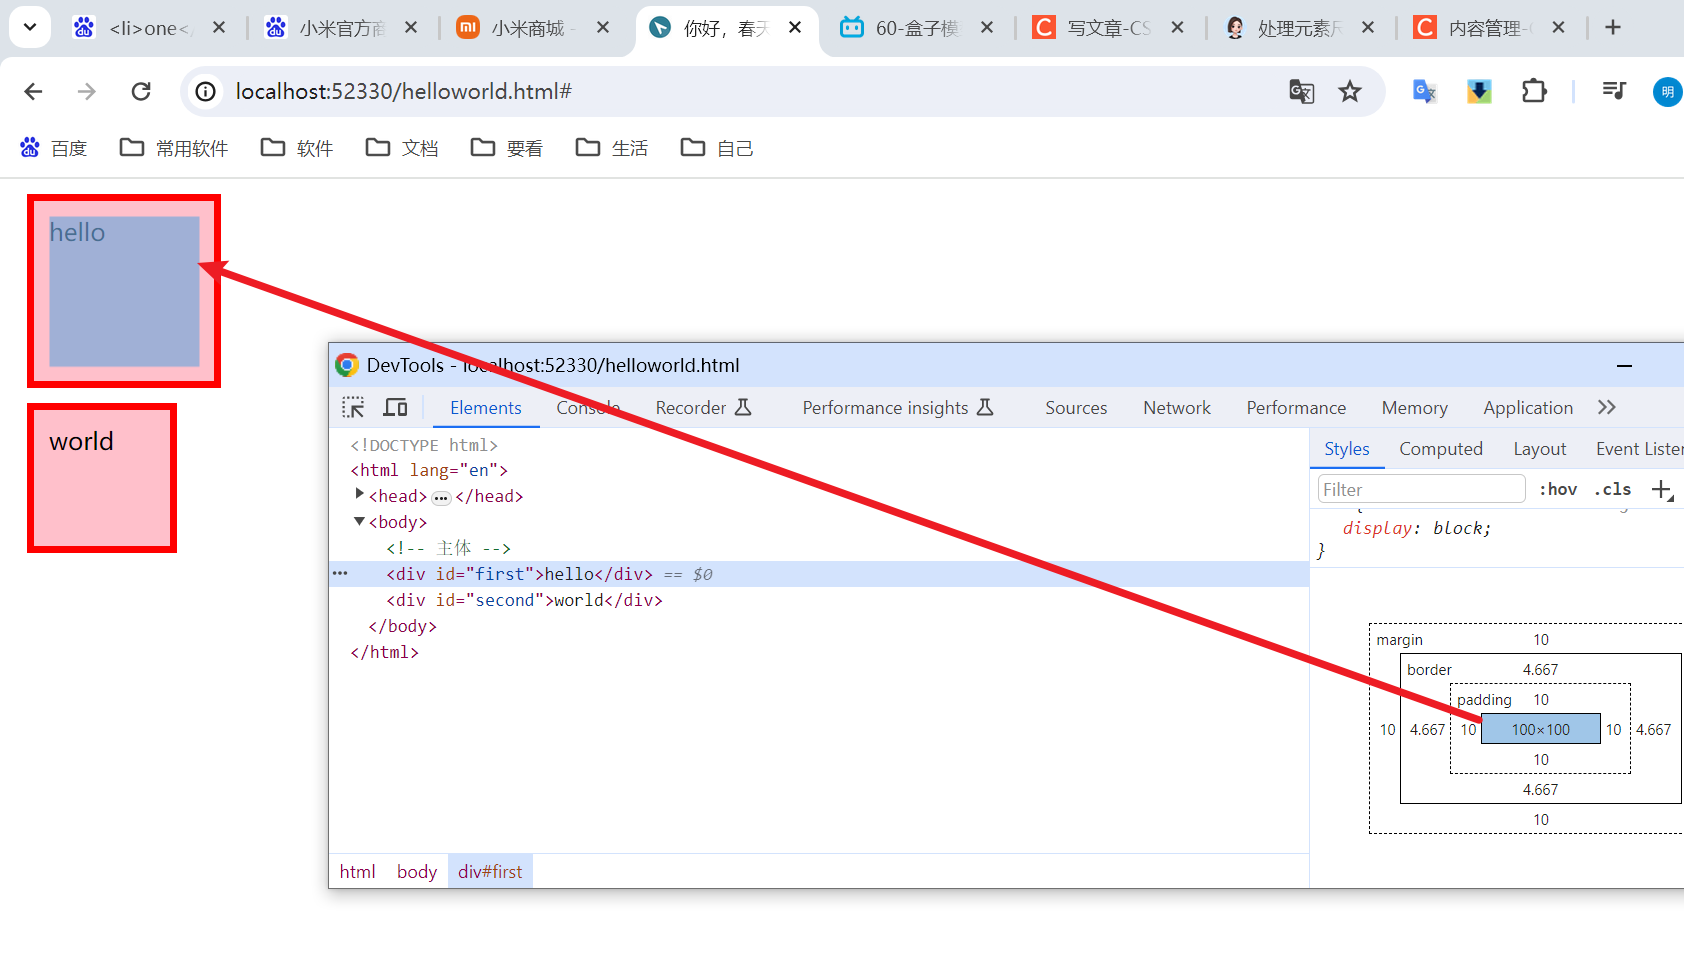
Task: Select the div id="first" node
Action: tap(519, 574)
